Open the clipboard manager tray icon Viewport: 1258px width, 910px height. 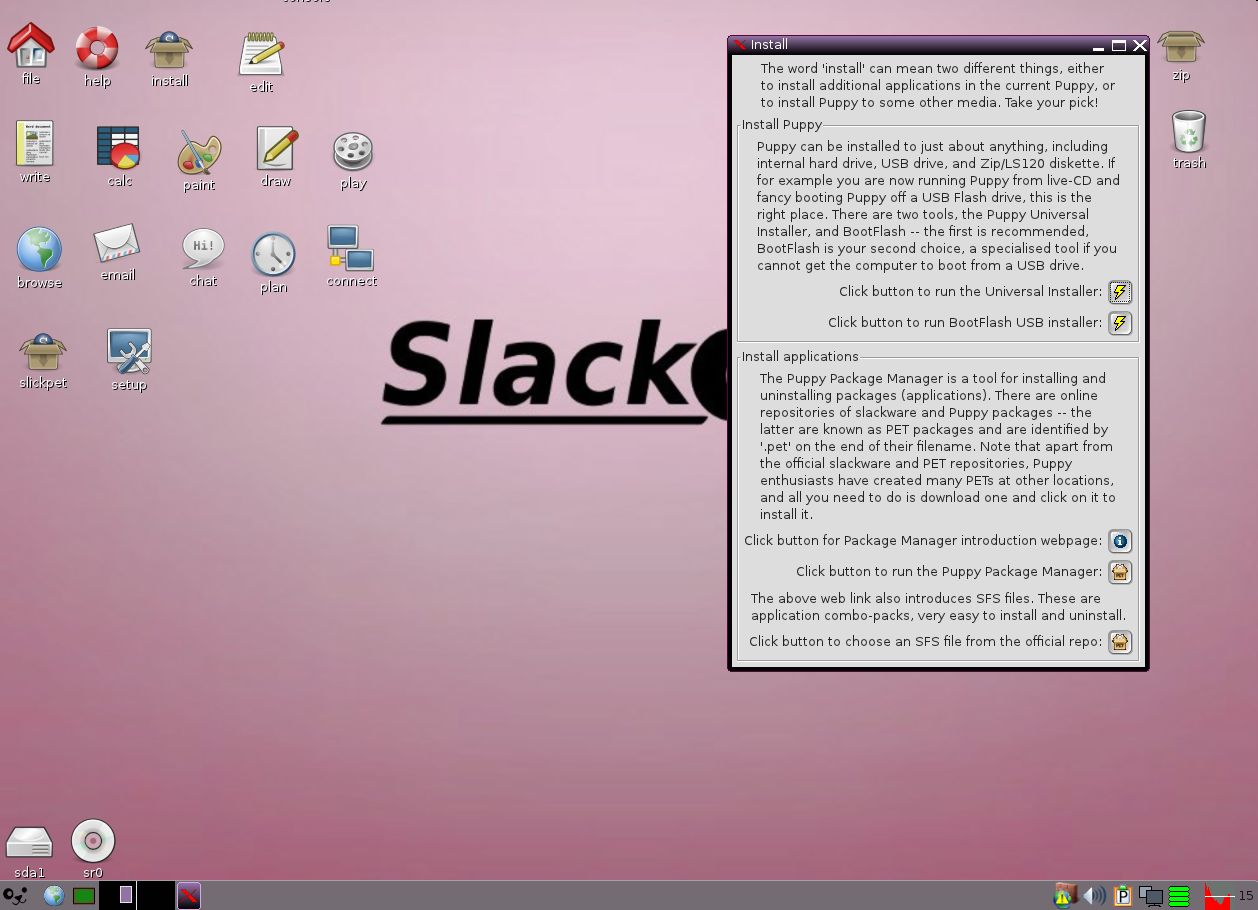(1122, 896)
